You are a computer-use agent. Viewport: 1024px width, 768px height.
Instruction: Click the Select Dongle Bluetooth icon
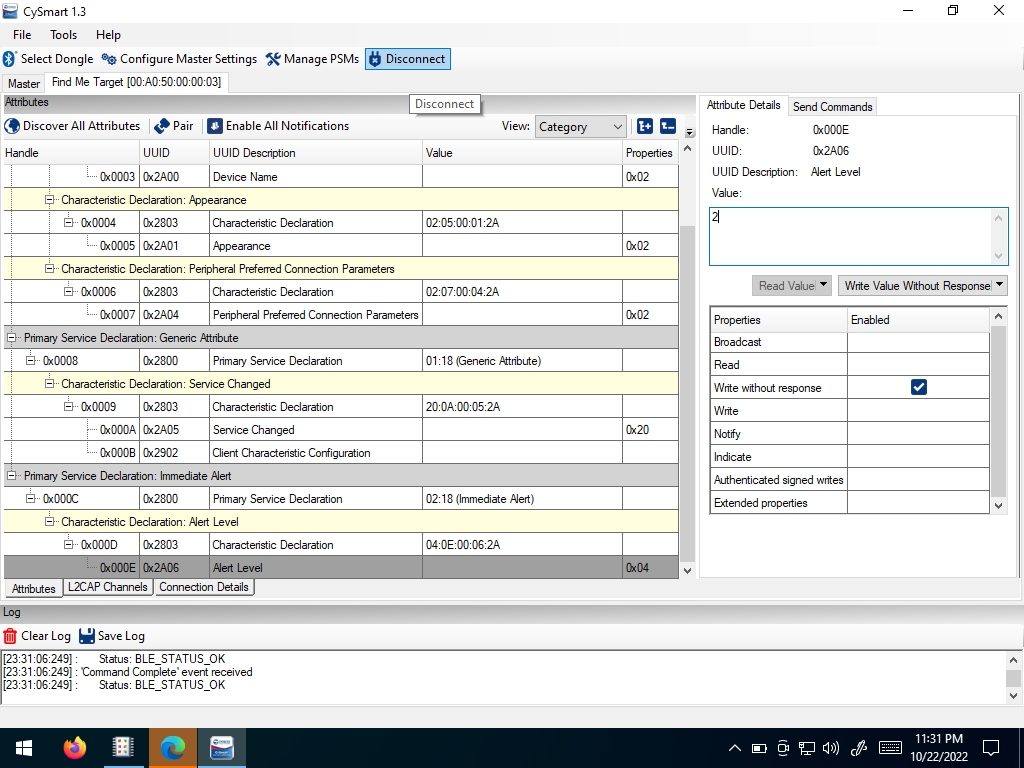(x=9, y=59)
